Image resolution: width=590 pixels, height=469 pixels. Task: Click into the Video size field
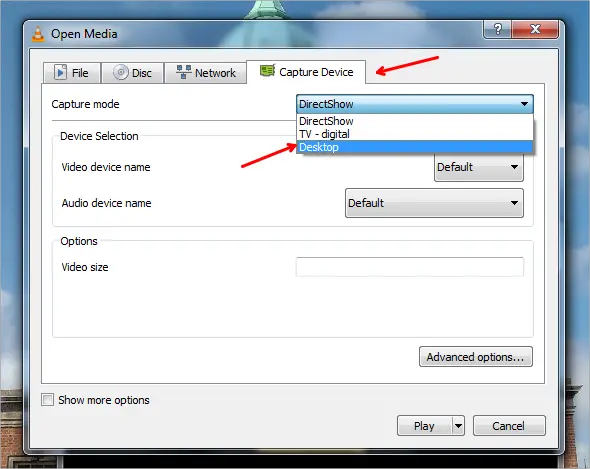pos(410,267)
